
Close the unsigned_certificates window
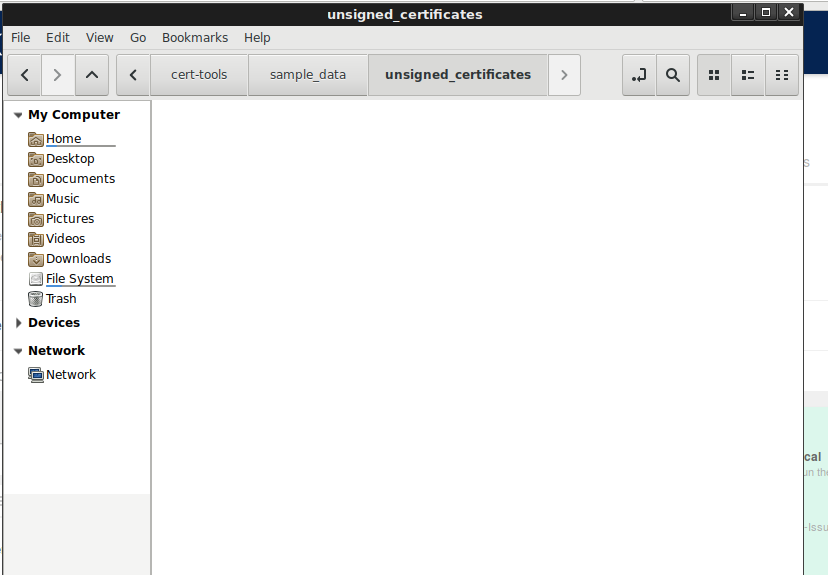789,13
